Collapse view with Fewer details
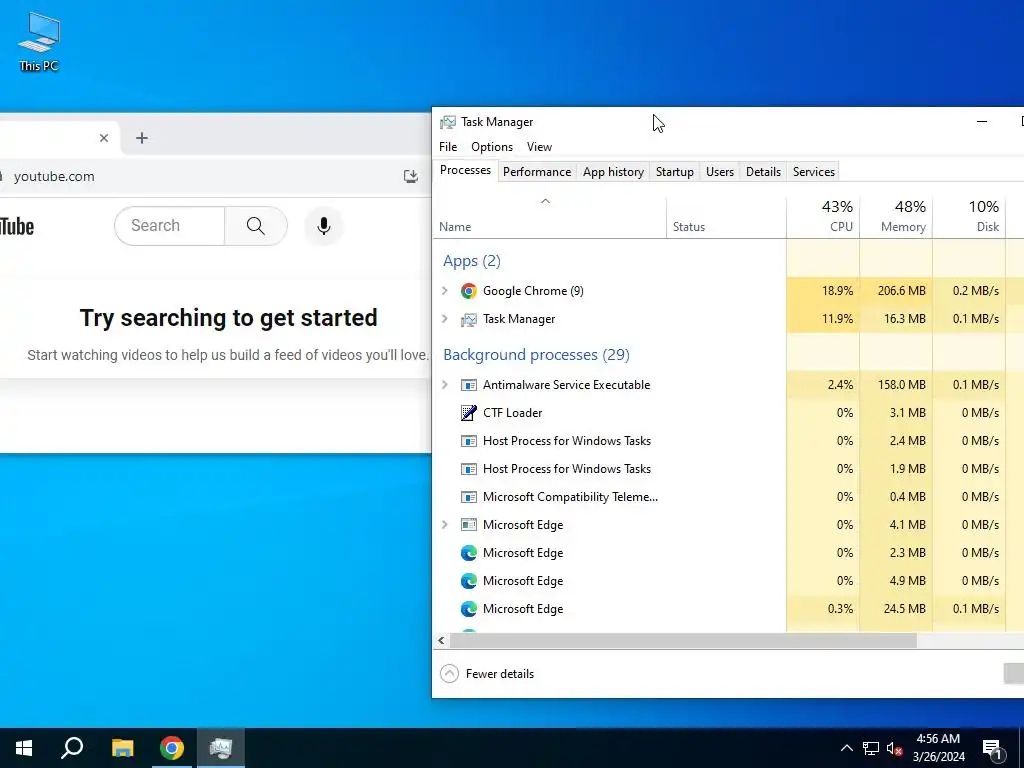This screenshot has width=1024, height=768. 487,673
